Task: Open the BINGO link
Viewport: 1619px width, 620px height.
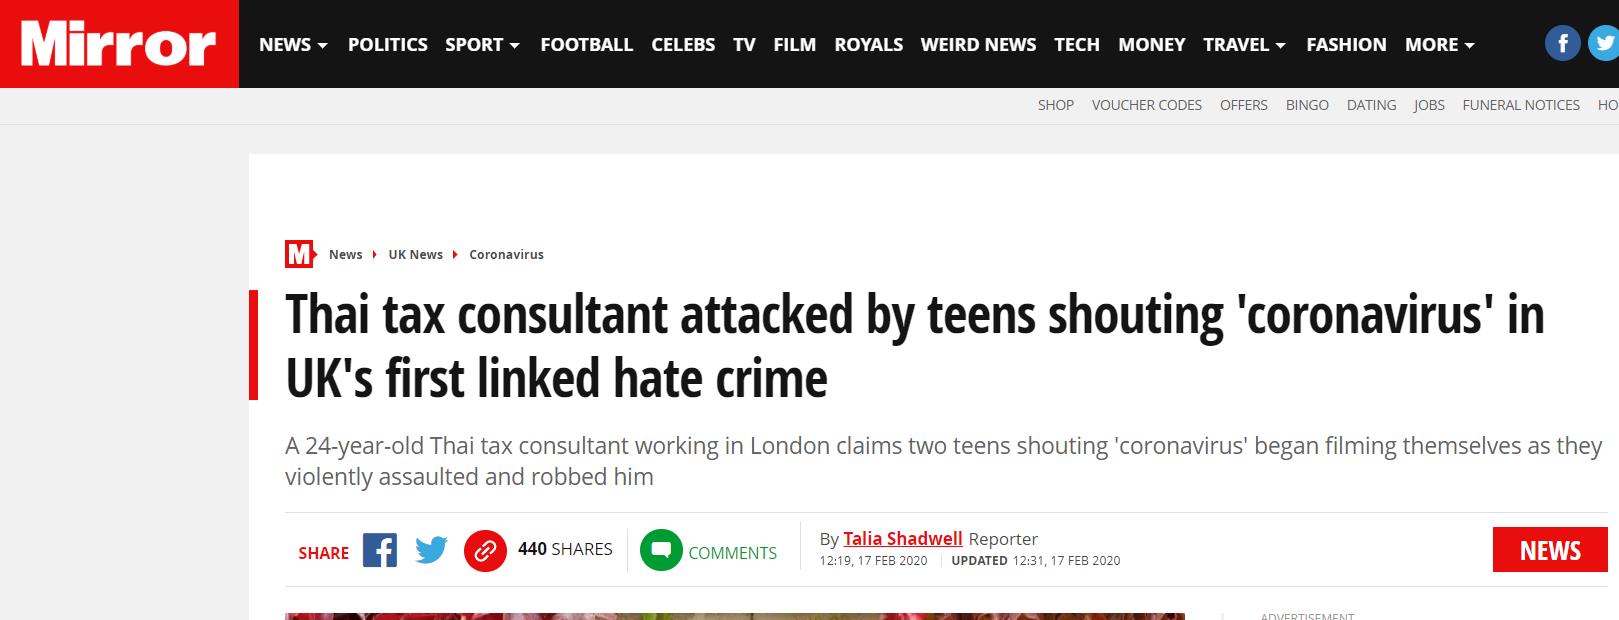Action: pyautogui.click(x=1307, y=105)
